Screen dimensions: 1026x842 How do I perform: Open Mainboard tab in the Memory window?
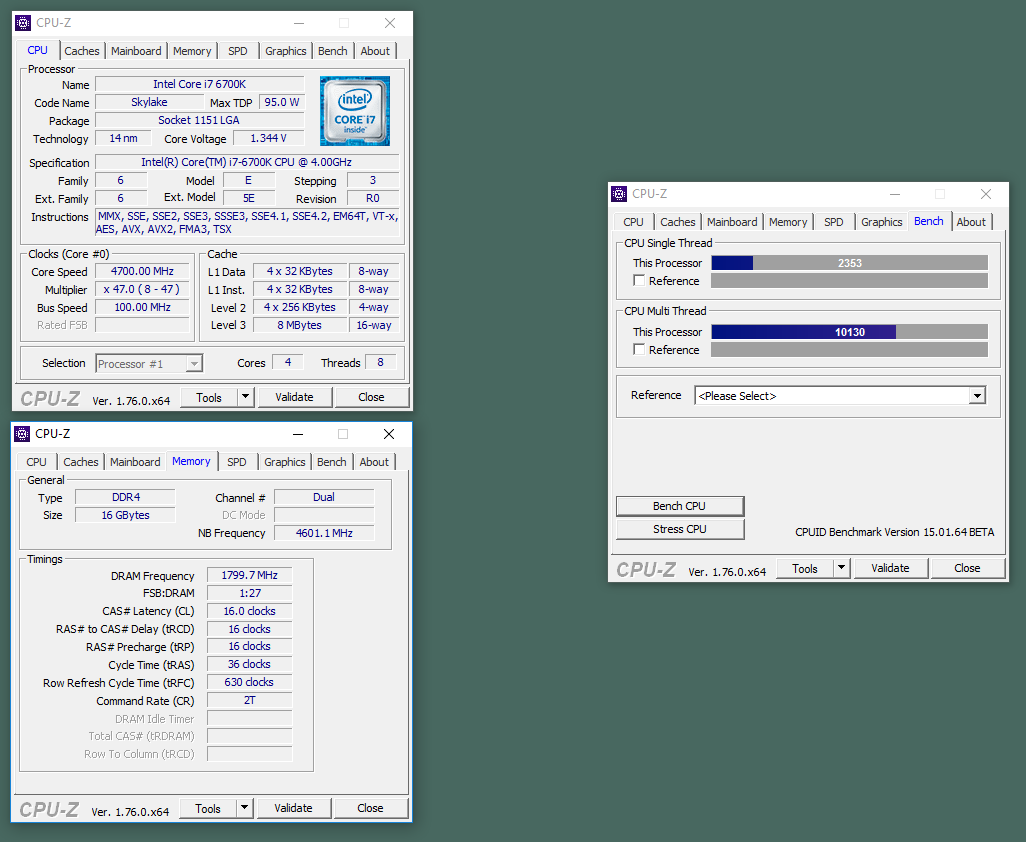point(135,462)
